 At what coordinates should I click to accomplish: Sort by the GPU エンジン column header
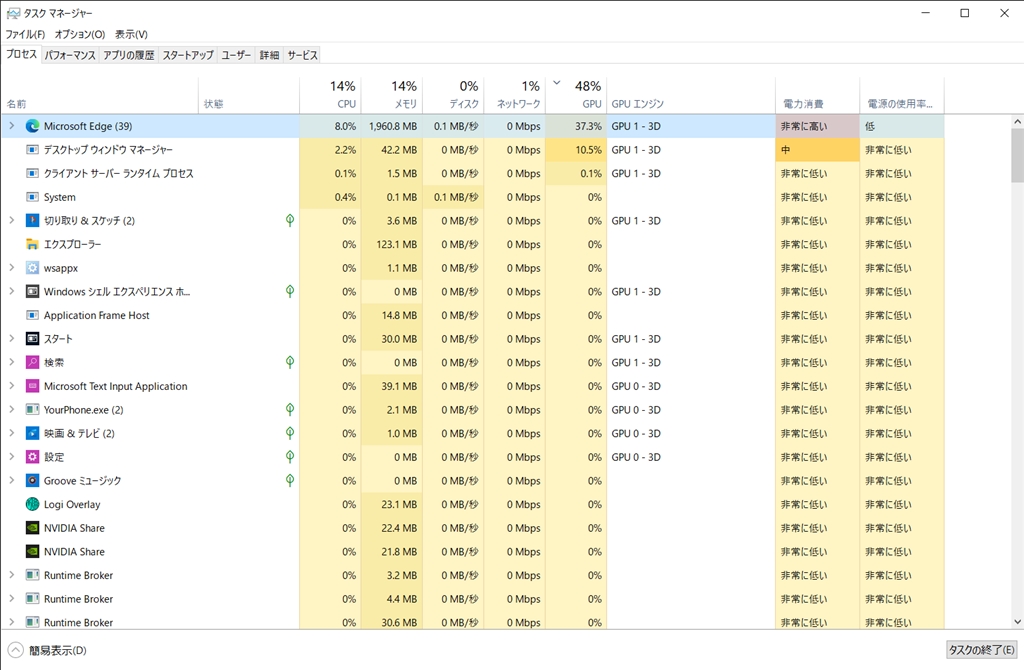pos(691,95)
